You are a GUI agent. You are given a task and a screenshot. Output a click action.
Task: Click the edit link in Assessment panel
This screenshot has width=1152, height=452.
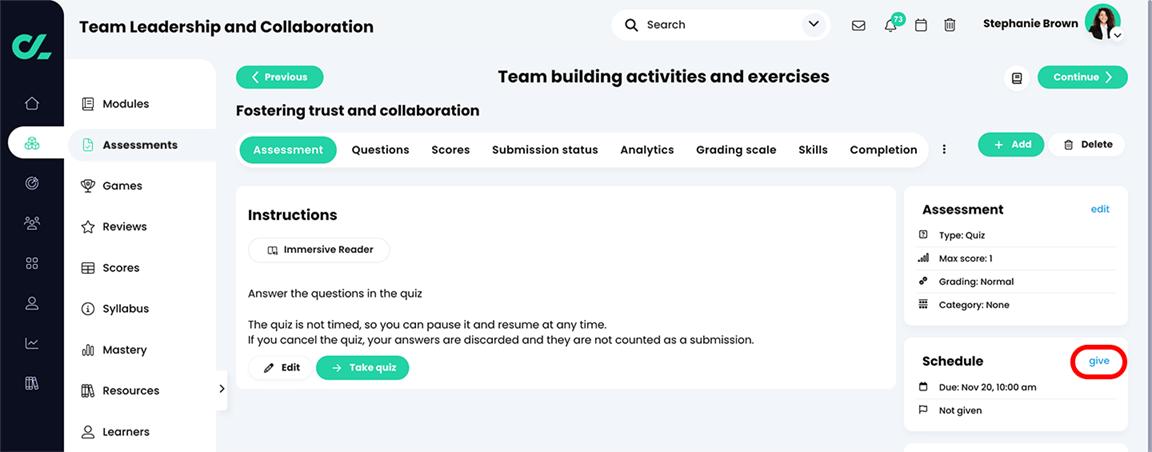click(x=1100, y=209)
